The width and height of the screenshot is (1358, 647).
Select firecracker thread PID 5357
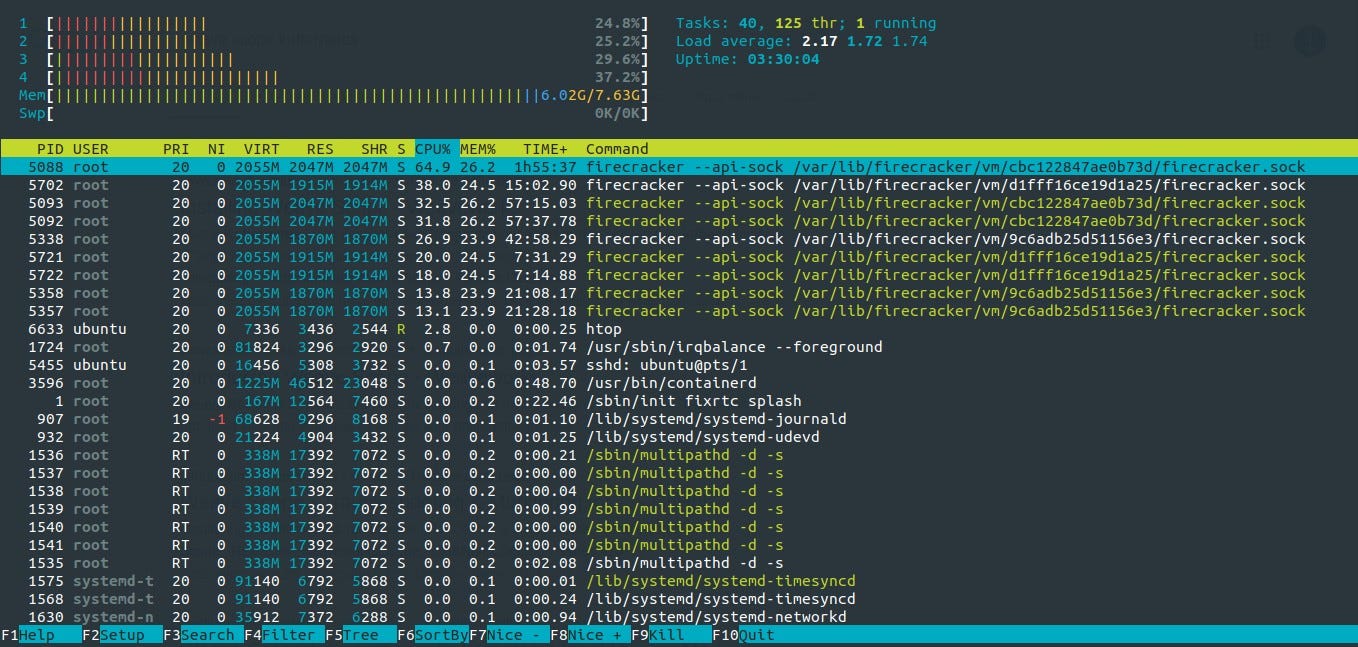click(679, 311)
